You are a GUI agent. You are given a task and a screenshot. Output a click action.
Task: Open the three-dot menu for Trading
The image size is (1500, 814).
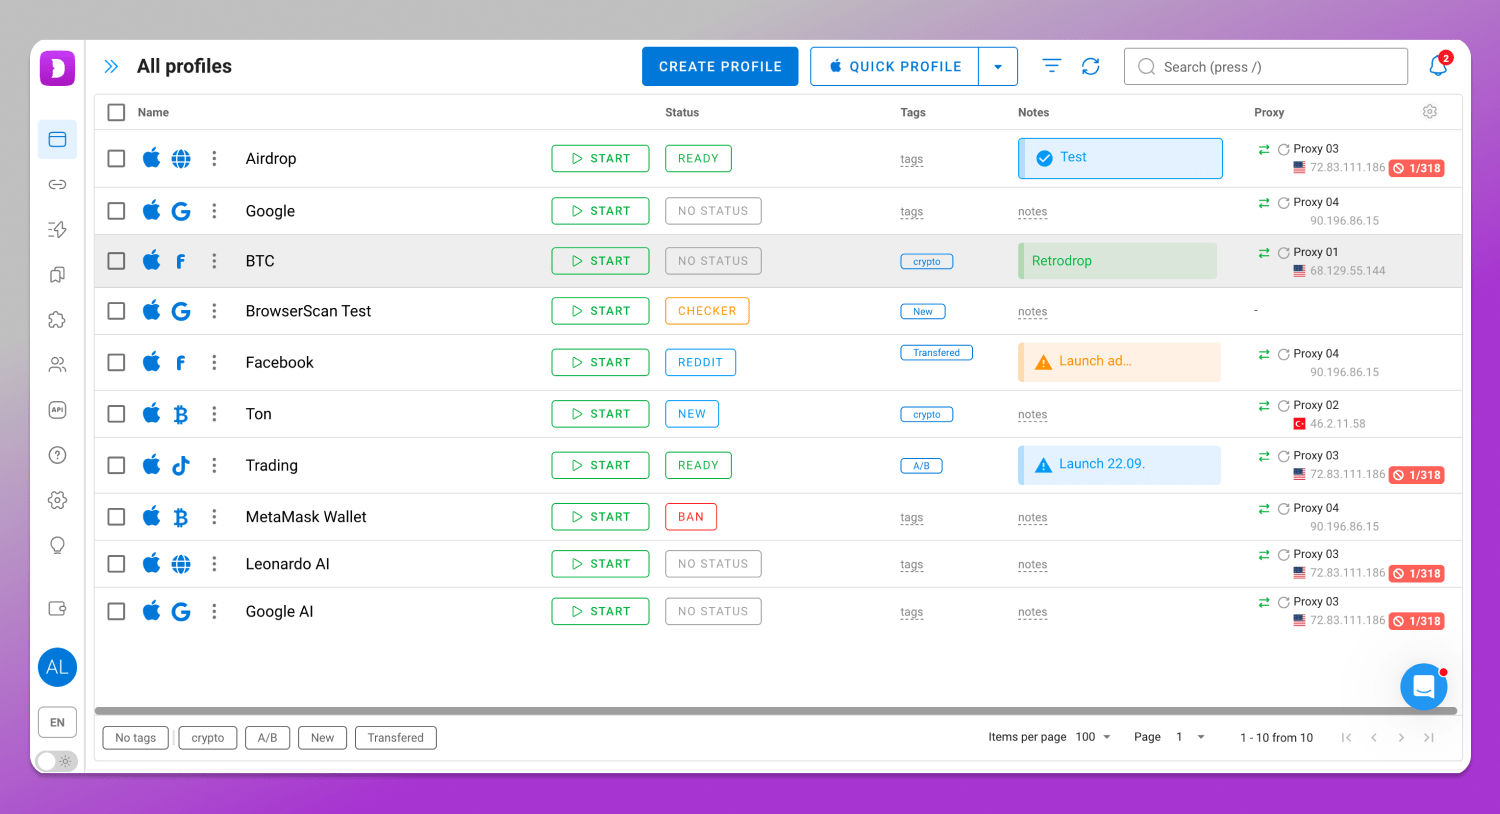pyautogui.click(x=214, y=465)
